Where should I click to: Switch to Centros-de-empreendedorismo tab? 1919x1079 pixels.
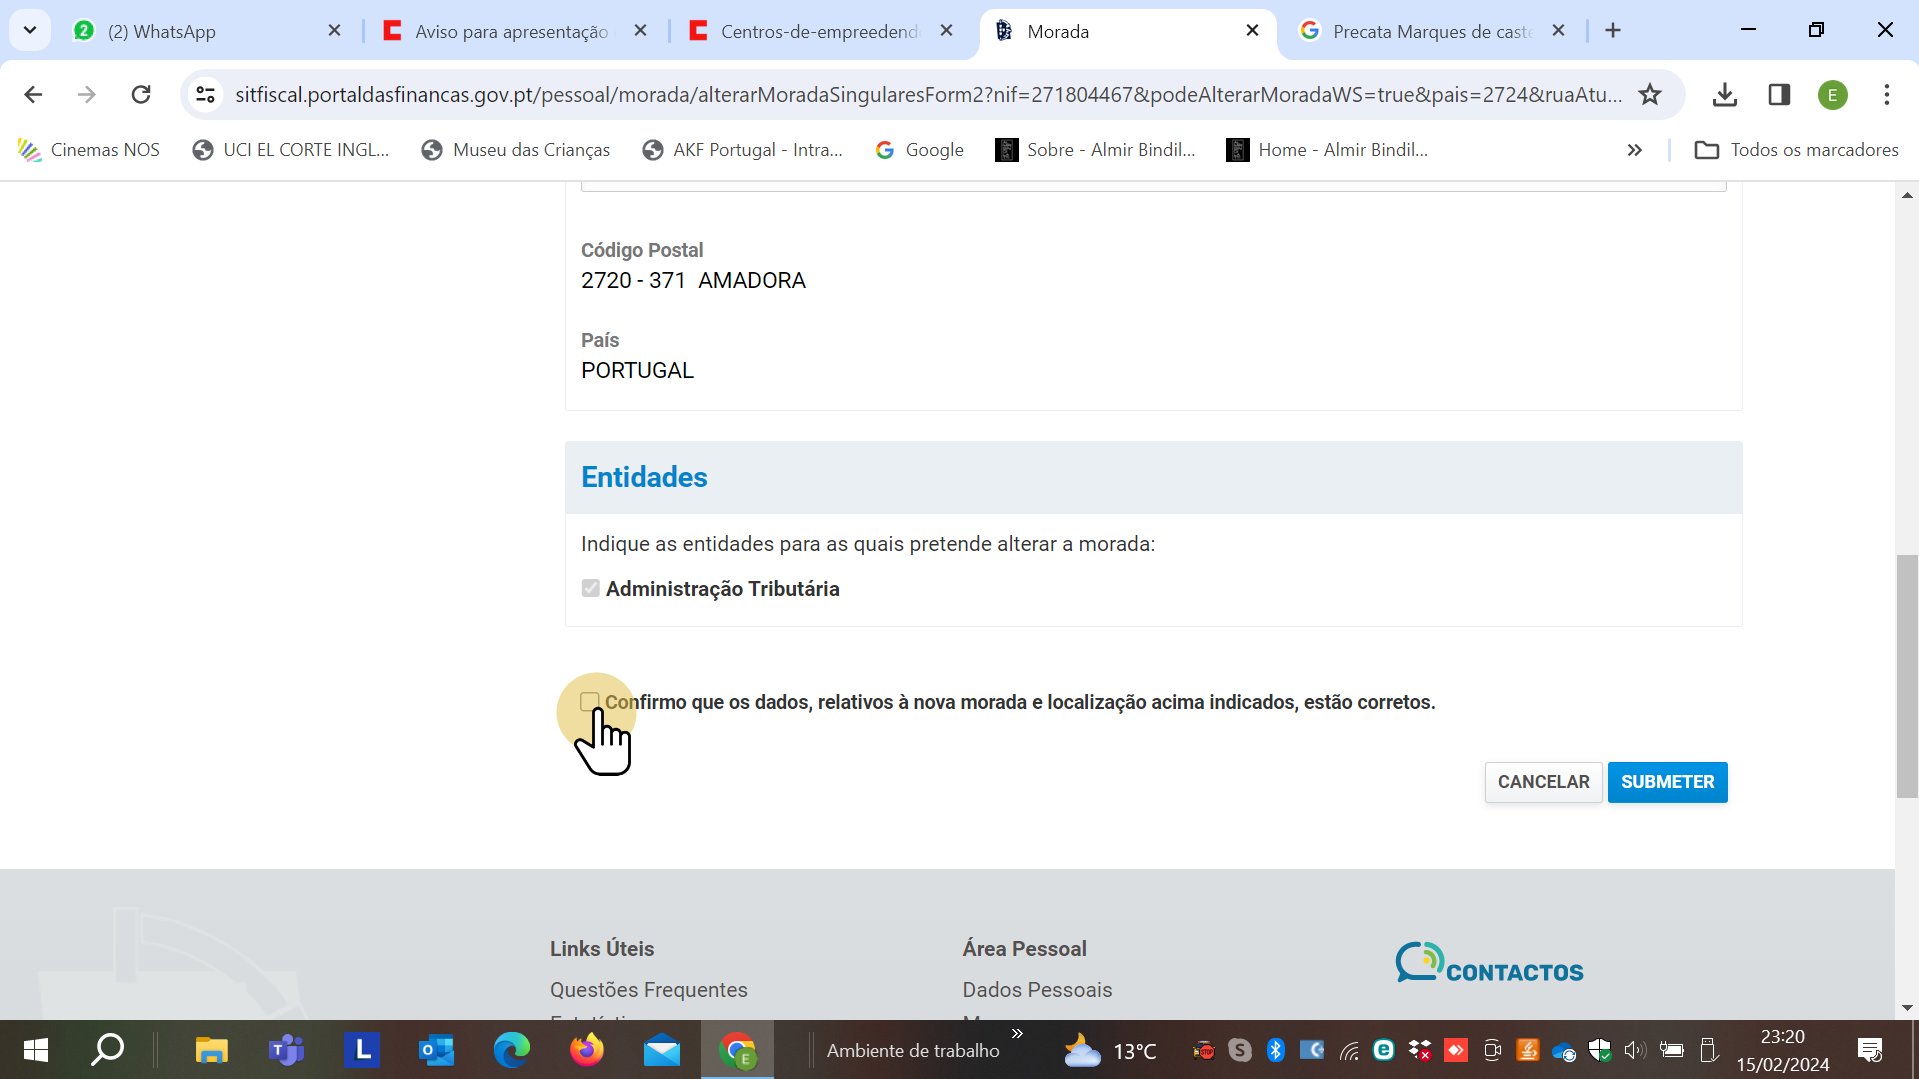tap(818, 31)
